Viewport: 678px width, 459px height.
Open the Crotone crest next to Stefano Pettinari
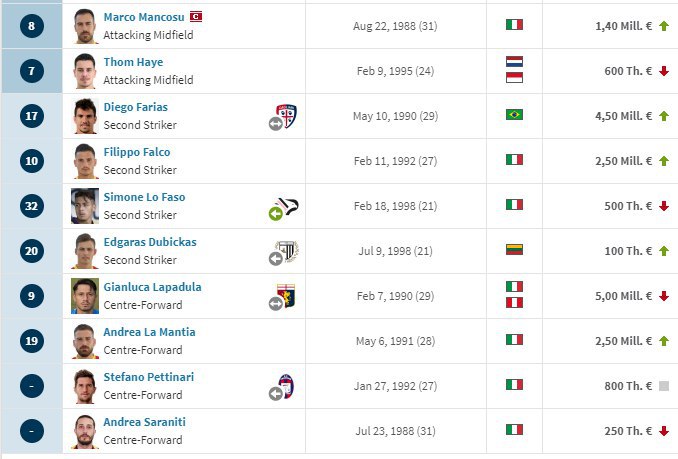point(286,386)
